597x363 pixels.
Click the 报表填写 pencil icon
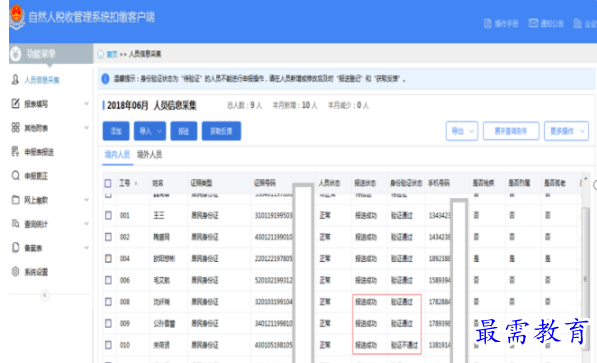pyautogui.click(x=15, y=104)
